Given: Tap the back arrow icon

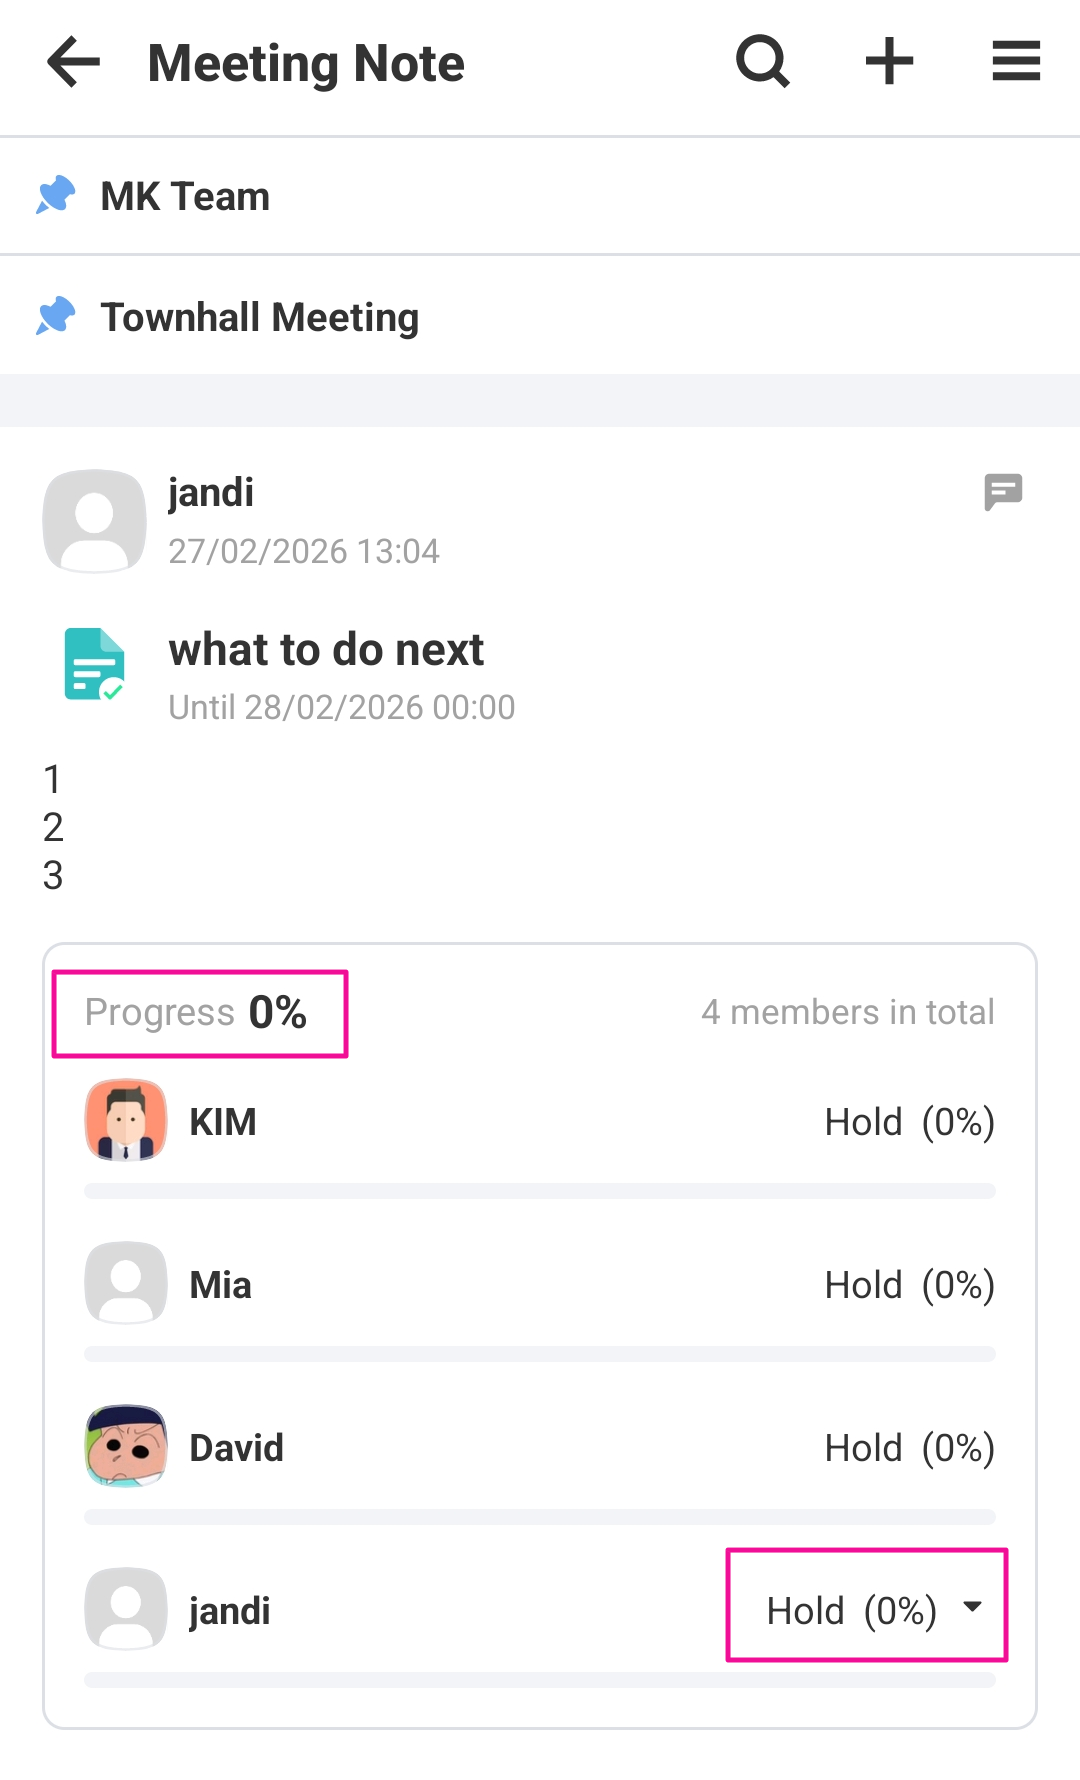Looking at the screenshot, I should click(x=74, y=62).
